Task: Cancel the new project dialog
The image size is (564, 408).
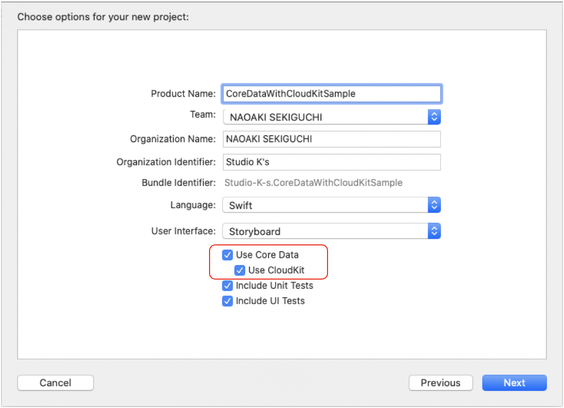Action: click(x=55, y=383)
